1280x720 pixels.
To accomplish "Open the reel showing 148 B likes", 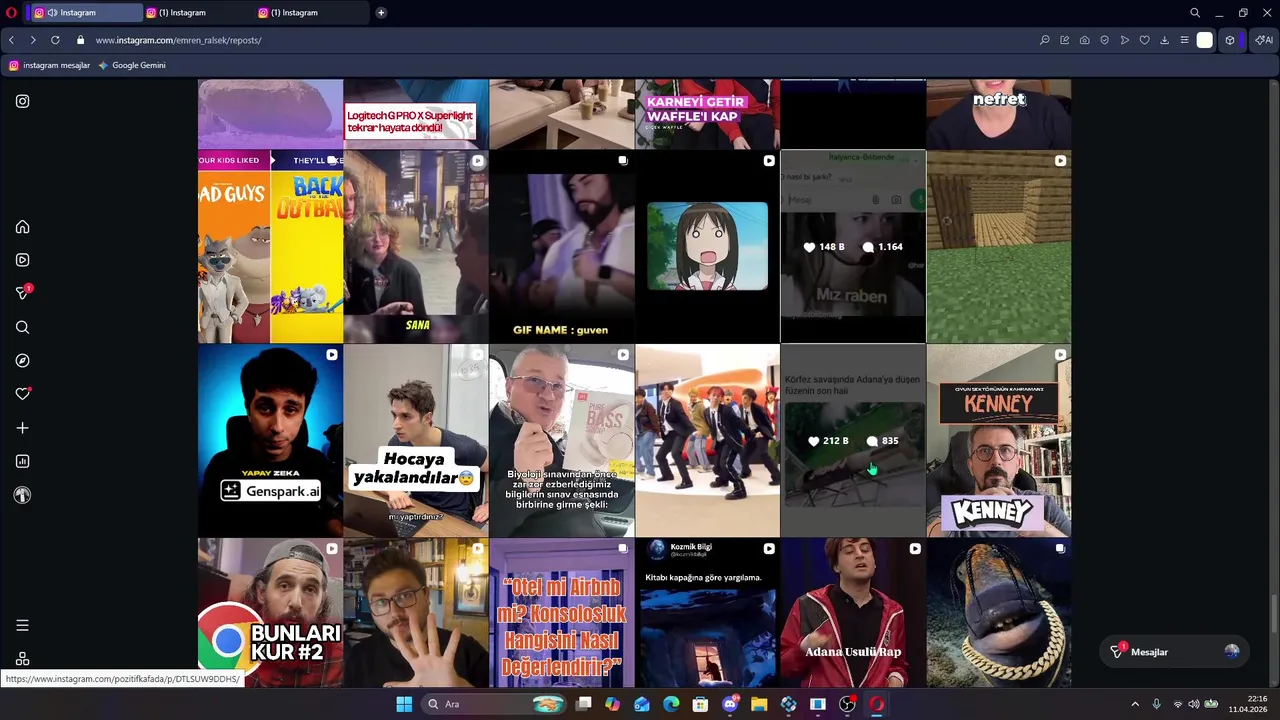I will point(853,247).
